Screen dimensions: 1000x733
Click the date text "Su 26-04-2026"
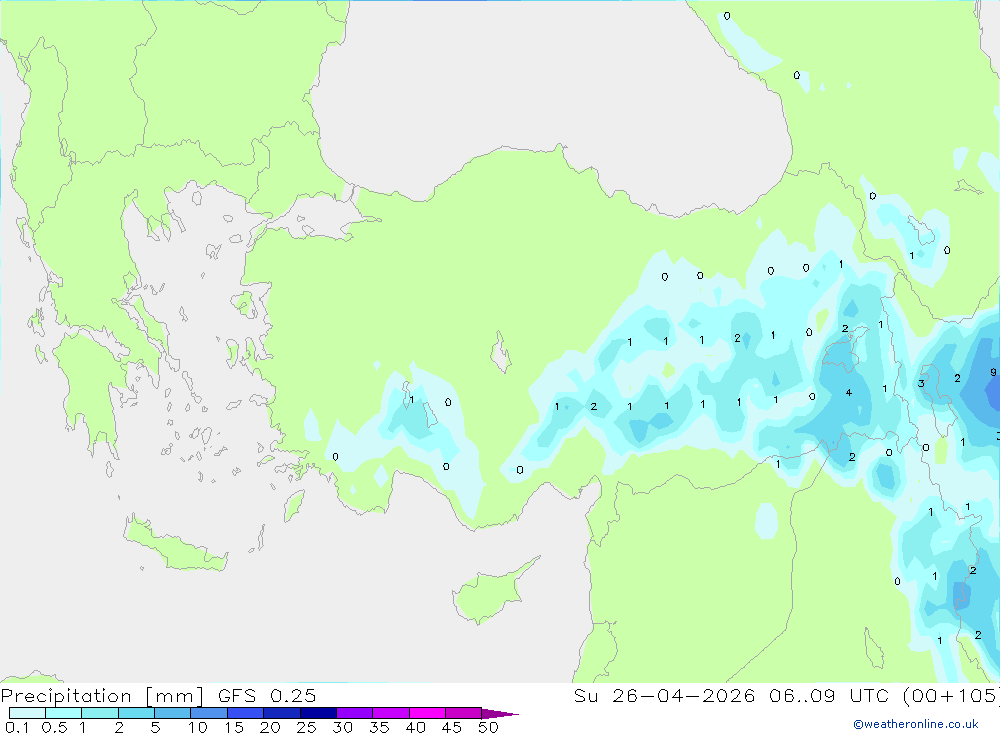tap(664, 695)
